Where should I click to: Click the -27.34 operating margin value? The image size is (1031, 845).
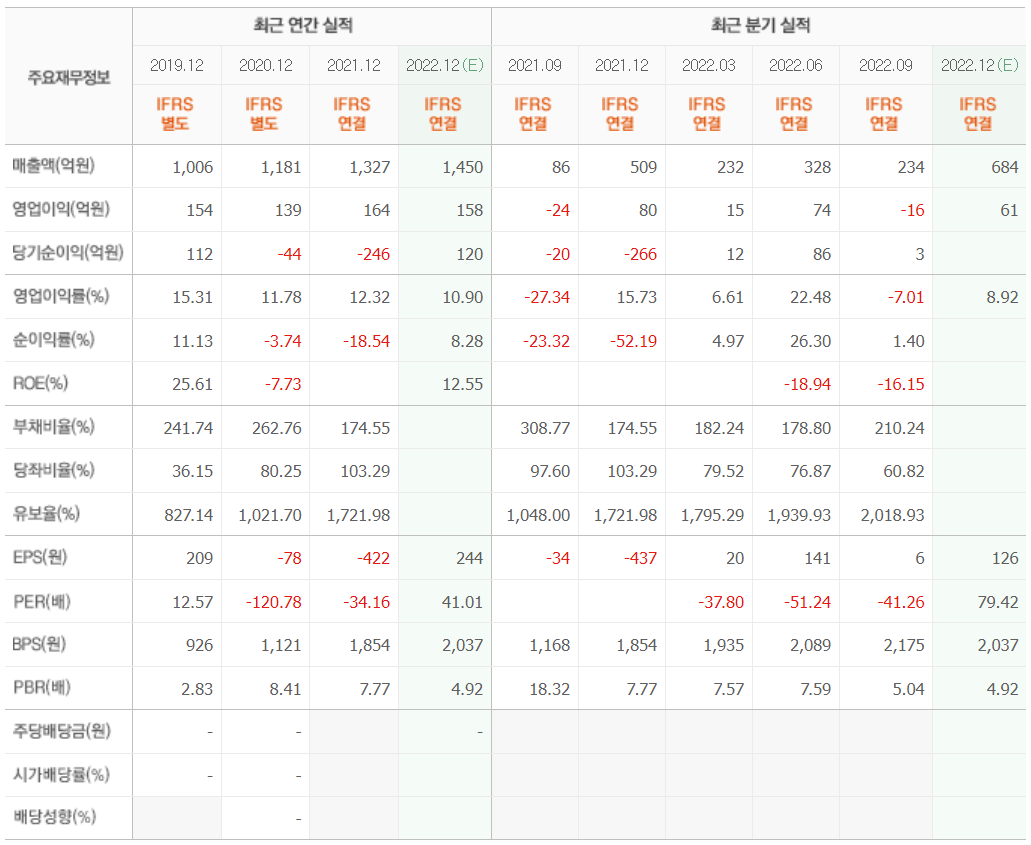pyautogui.click(x=547, y=297)
